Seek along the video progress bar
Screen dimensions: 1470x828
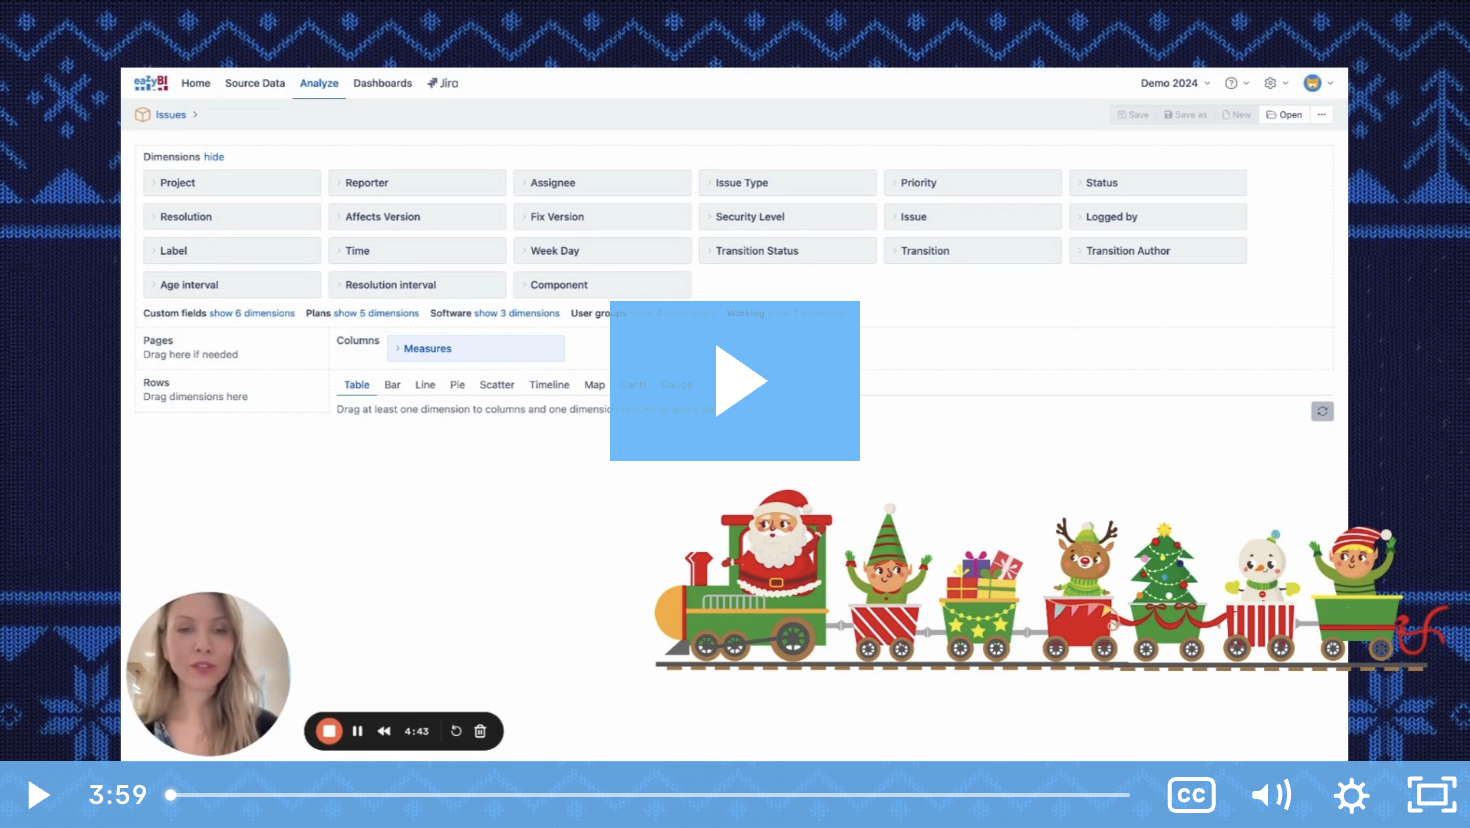pyautogui.click(x=650, y=795)
